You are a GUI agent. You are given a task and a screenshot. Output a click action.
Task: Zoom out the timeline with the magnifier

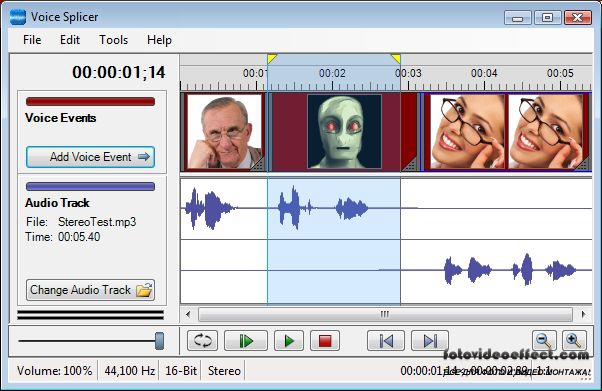click(x=544, y=340)
